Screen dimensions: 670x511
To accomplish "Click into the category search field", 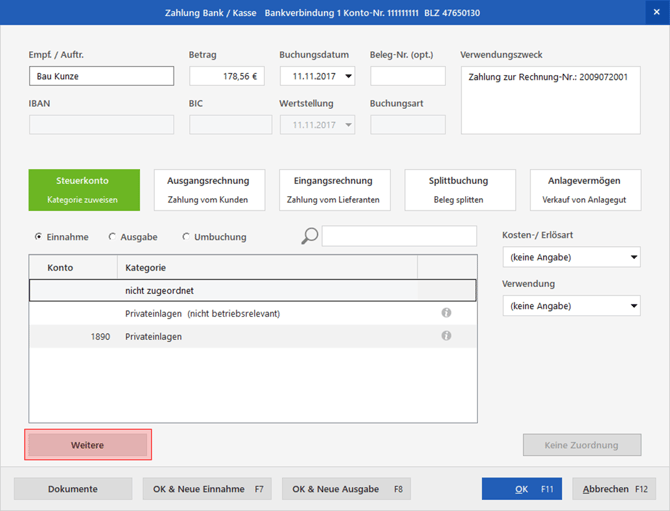I will click(x=399, y=236).
